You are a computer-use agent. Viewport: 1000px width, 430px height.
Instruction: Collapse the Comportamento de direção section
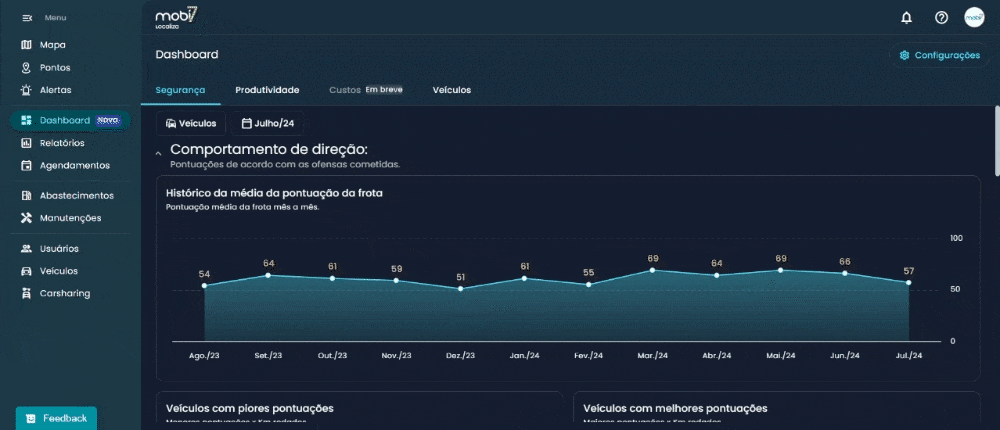click(x=158, y=153)
